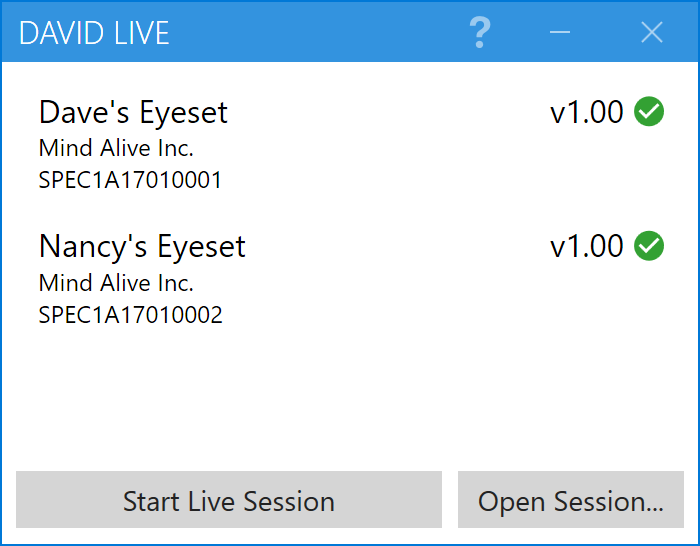Click blank space right of Dave's serial number

(x=450, y=181)
